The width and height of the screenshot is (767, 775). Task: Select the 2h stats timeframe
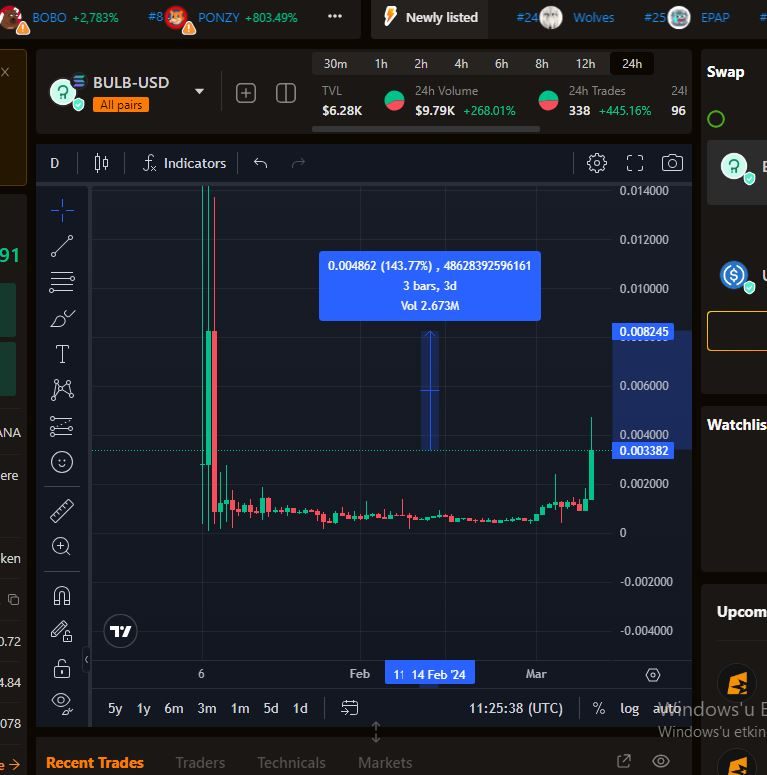(421, 64)
